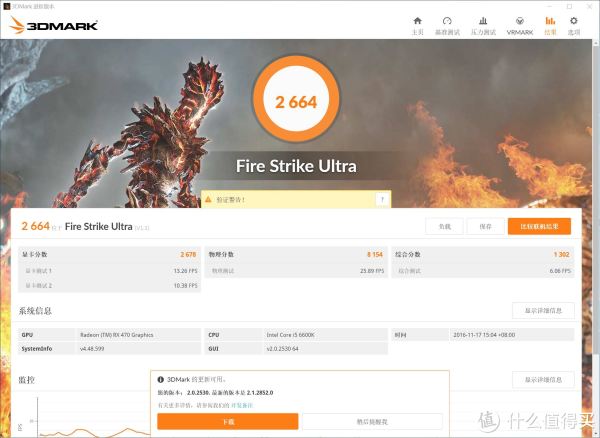Open the Benchmarks speedometer tab
Screen dimensions: 600x438
tap(447, 26)
